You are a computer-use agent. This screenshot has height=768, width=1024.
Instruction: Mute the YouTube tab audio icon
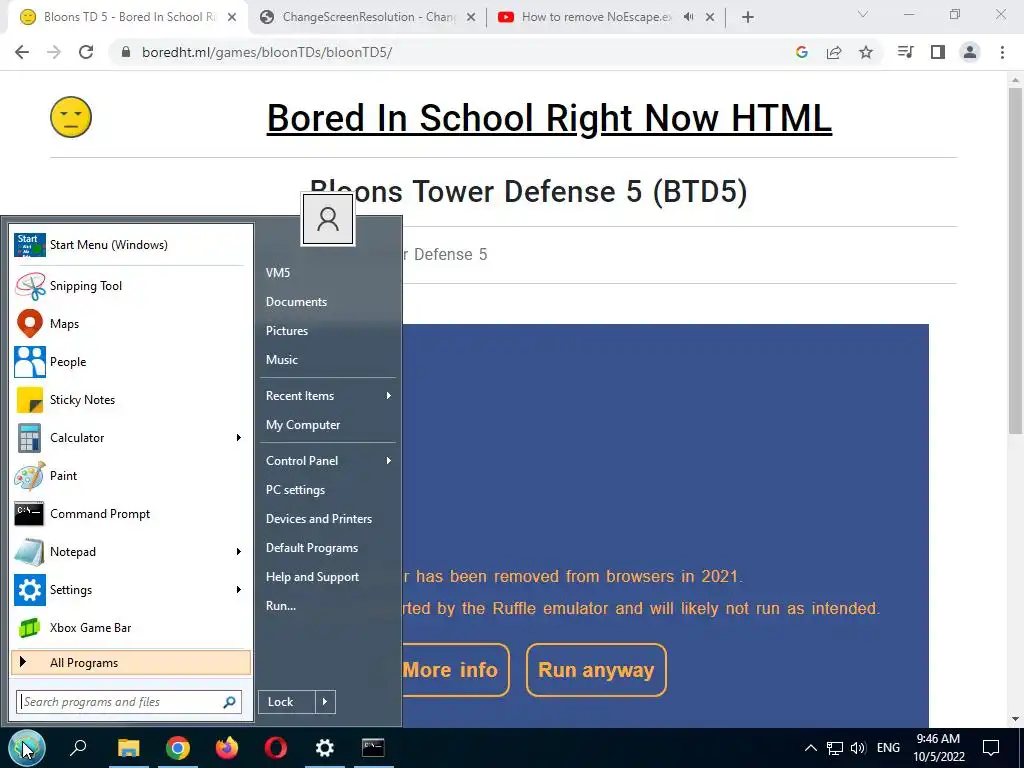pyautogui.click(x=688, y=17)
